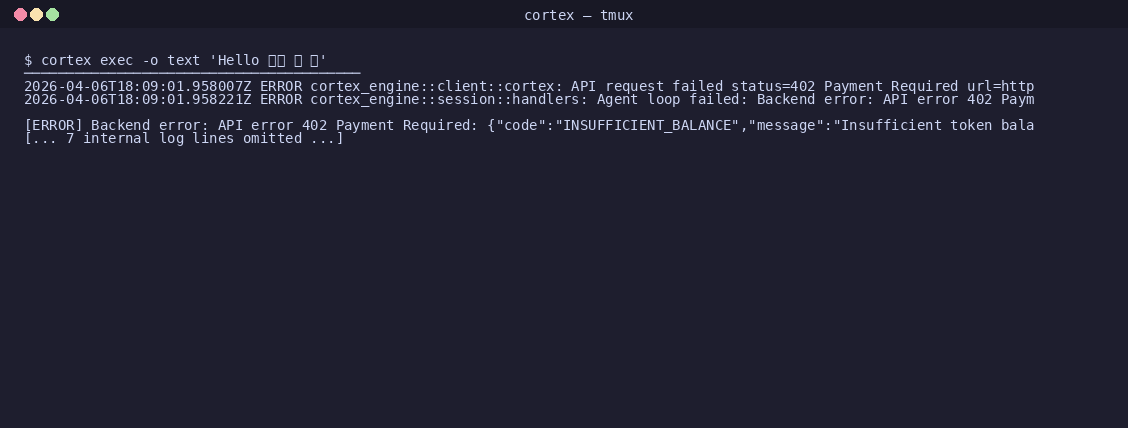
Task: Maximize the terminal with the green button
Action: click(53, 14)
